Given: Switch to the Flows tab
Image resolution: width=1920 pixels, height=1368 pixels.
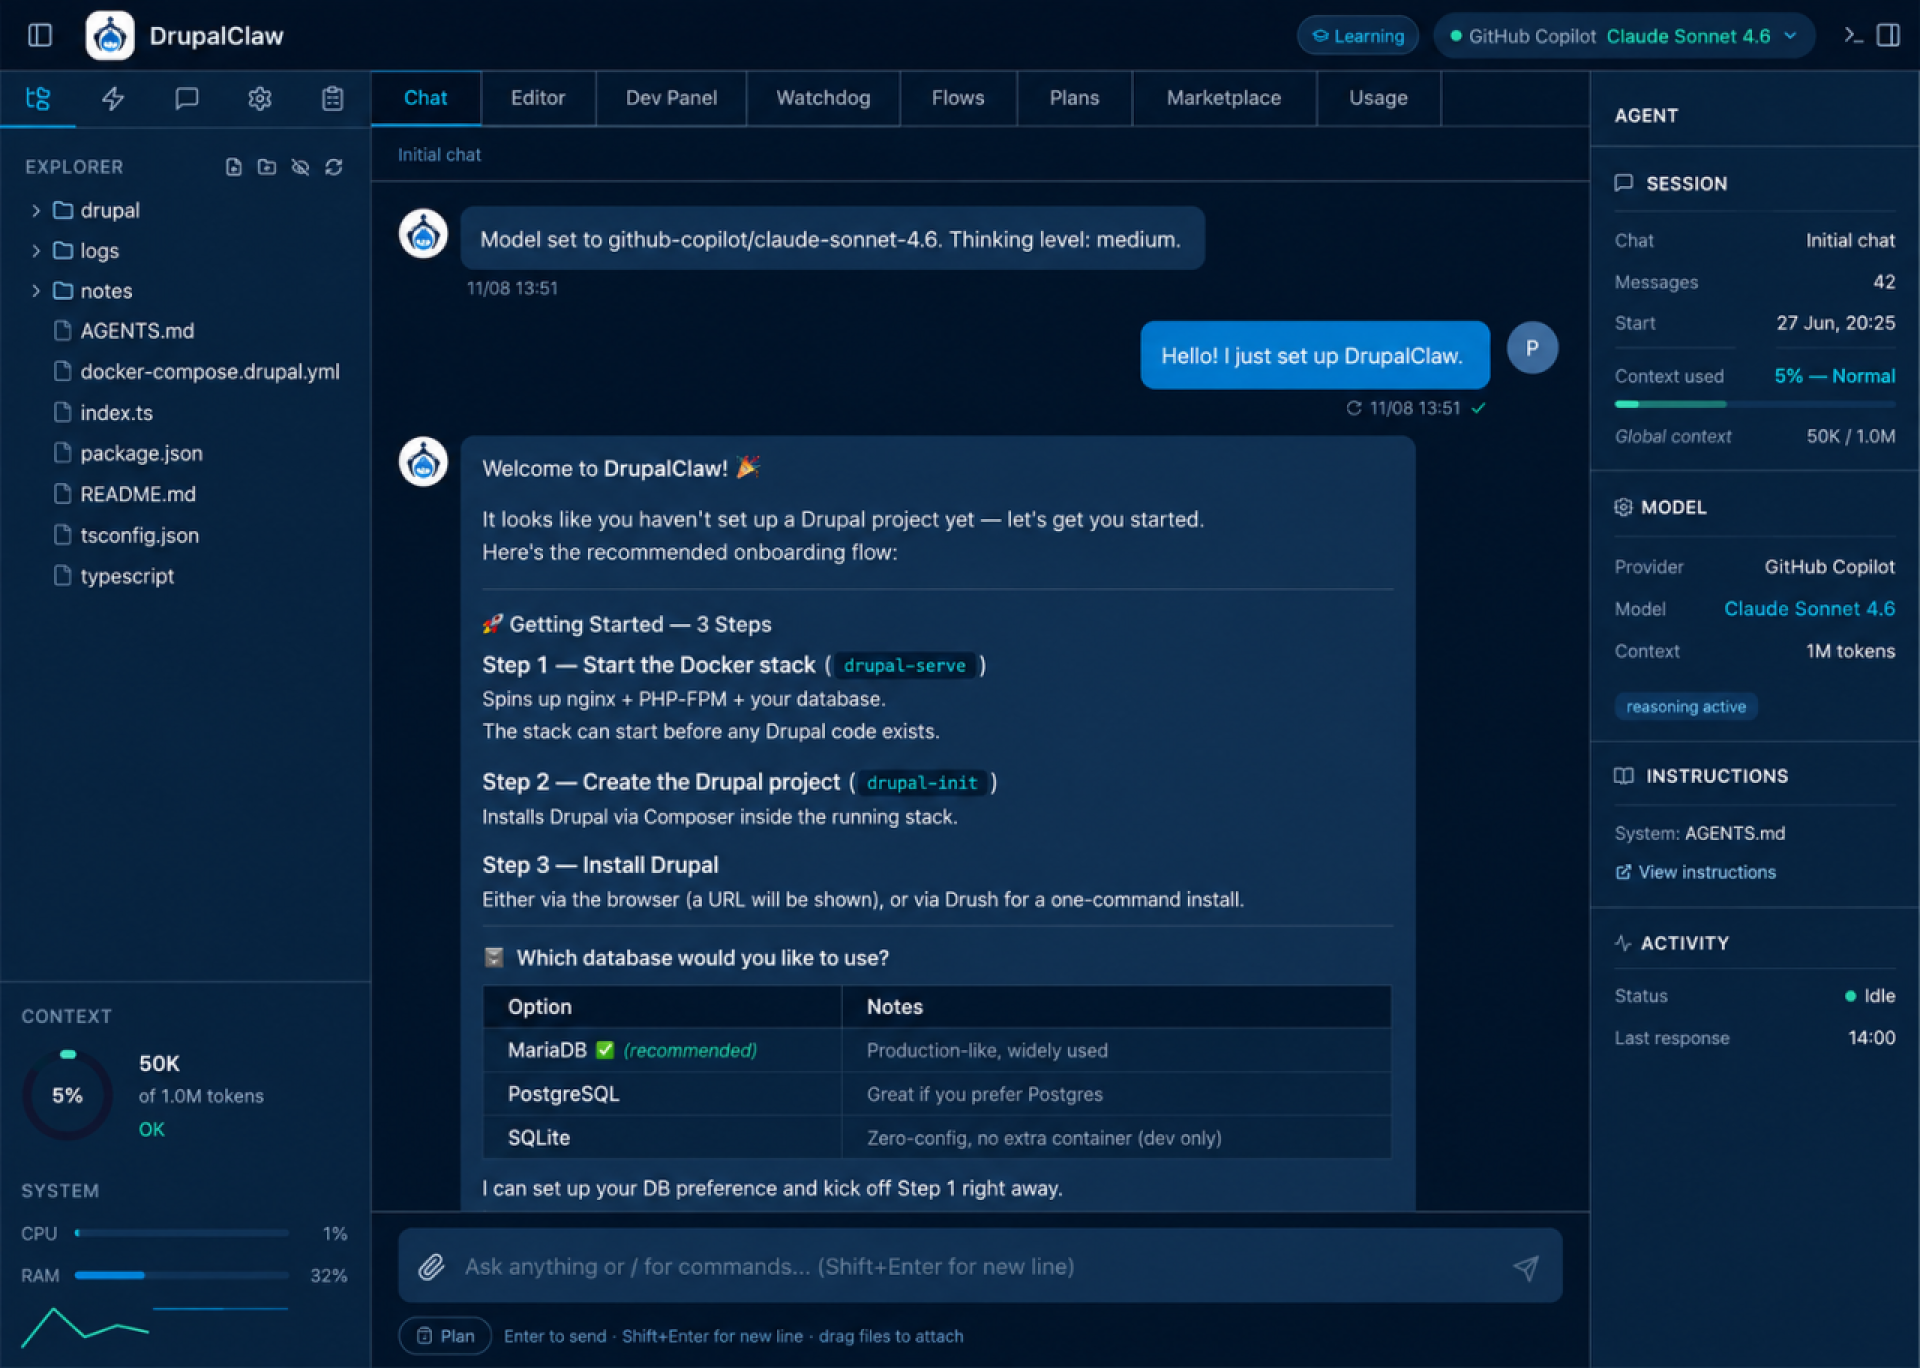Looking at the screenshot, I should click(958, 98).
